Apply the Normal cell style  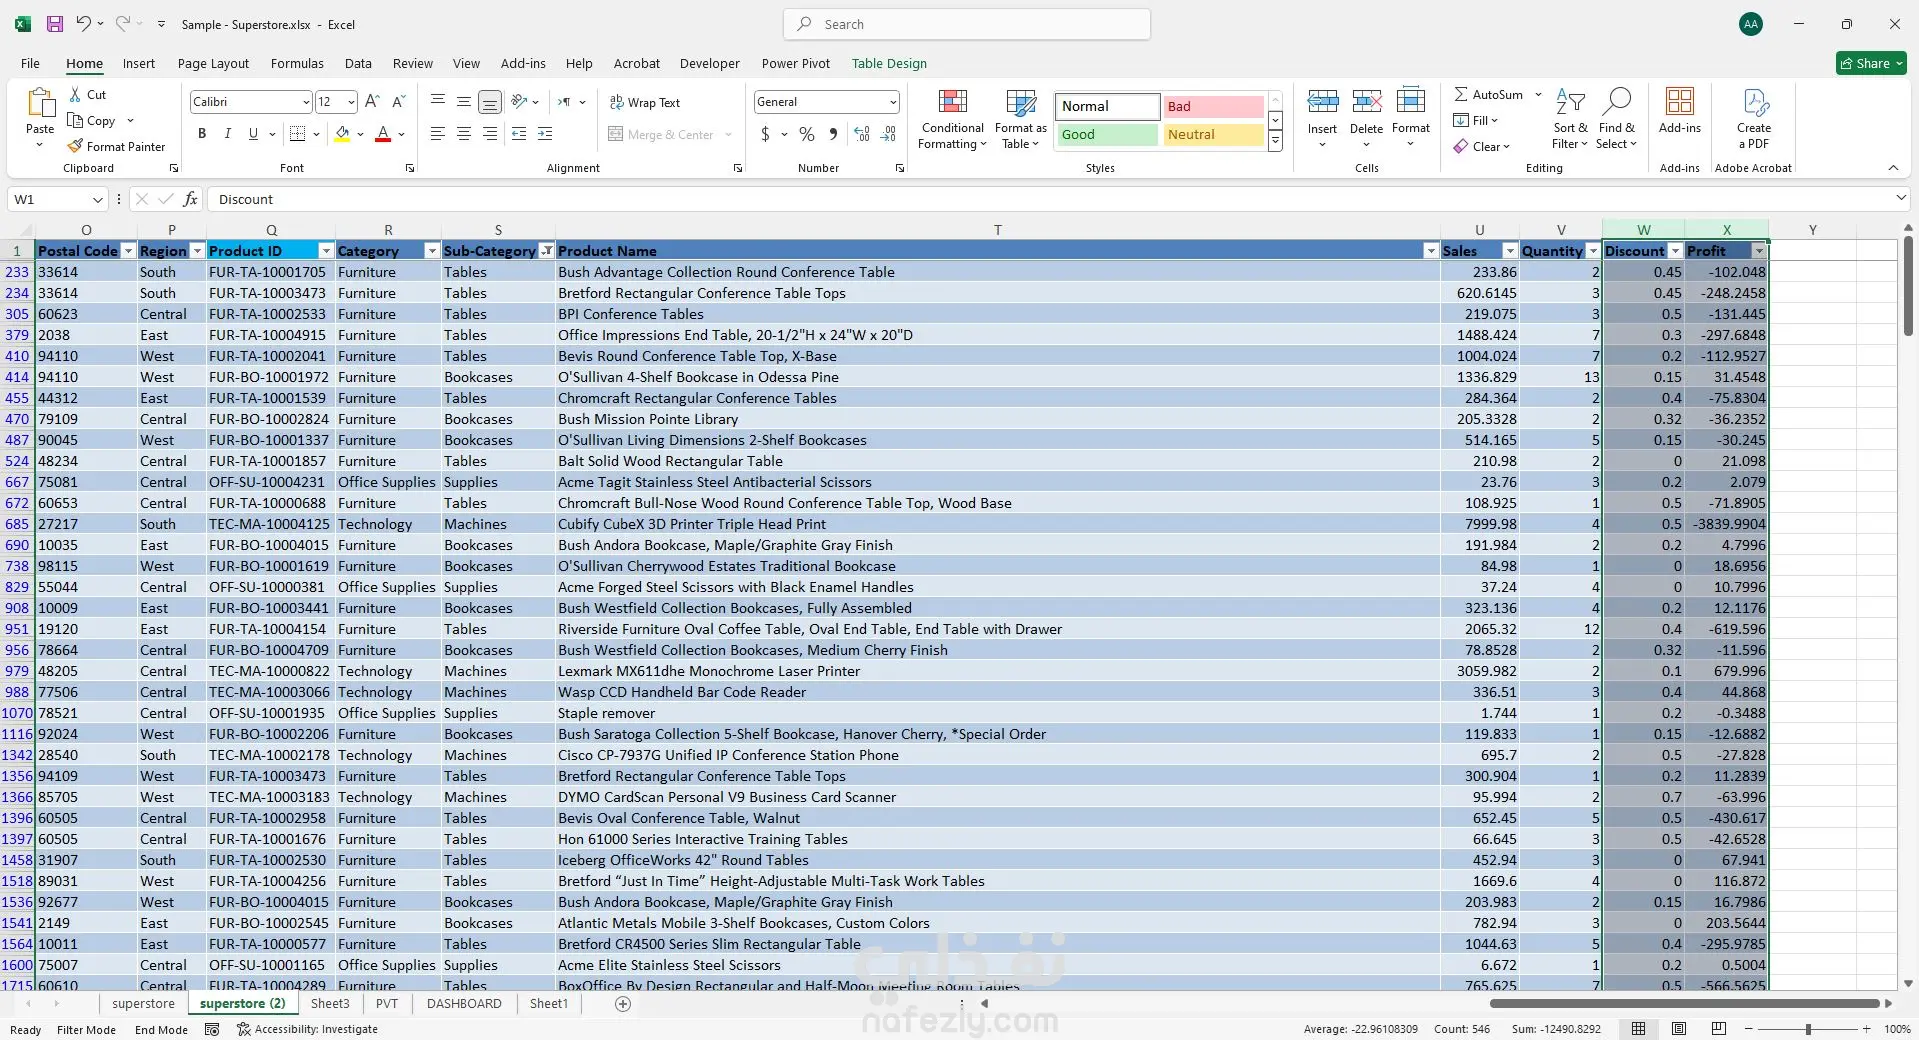point(1107,106)
